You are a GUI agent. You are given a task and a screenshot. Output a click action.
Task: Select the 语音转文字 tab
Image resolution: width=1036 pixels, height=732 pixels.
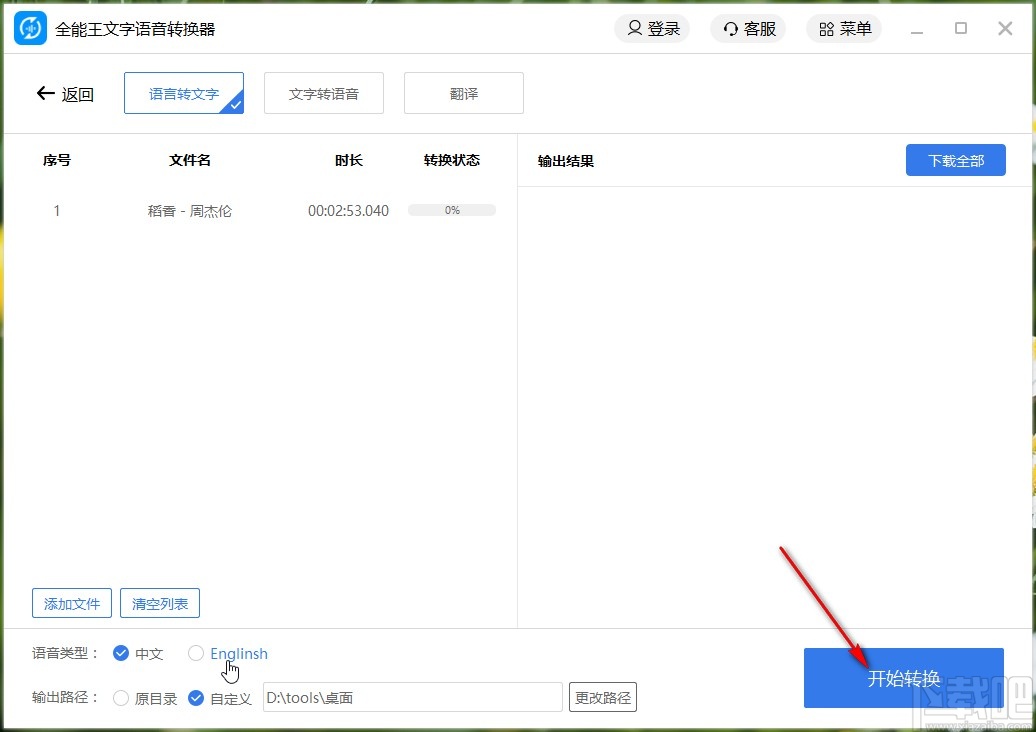183,92
